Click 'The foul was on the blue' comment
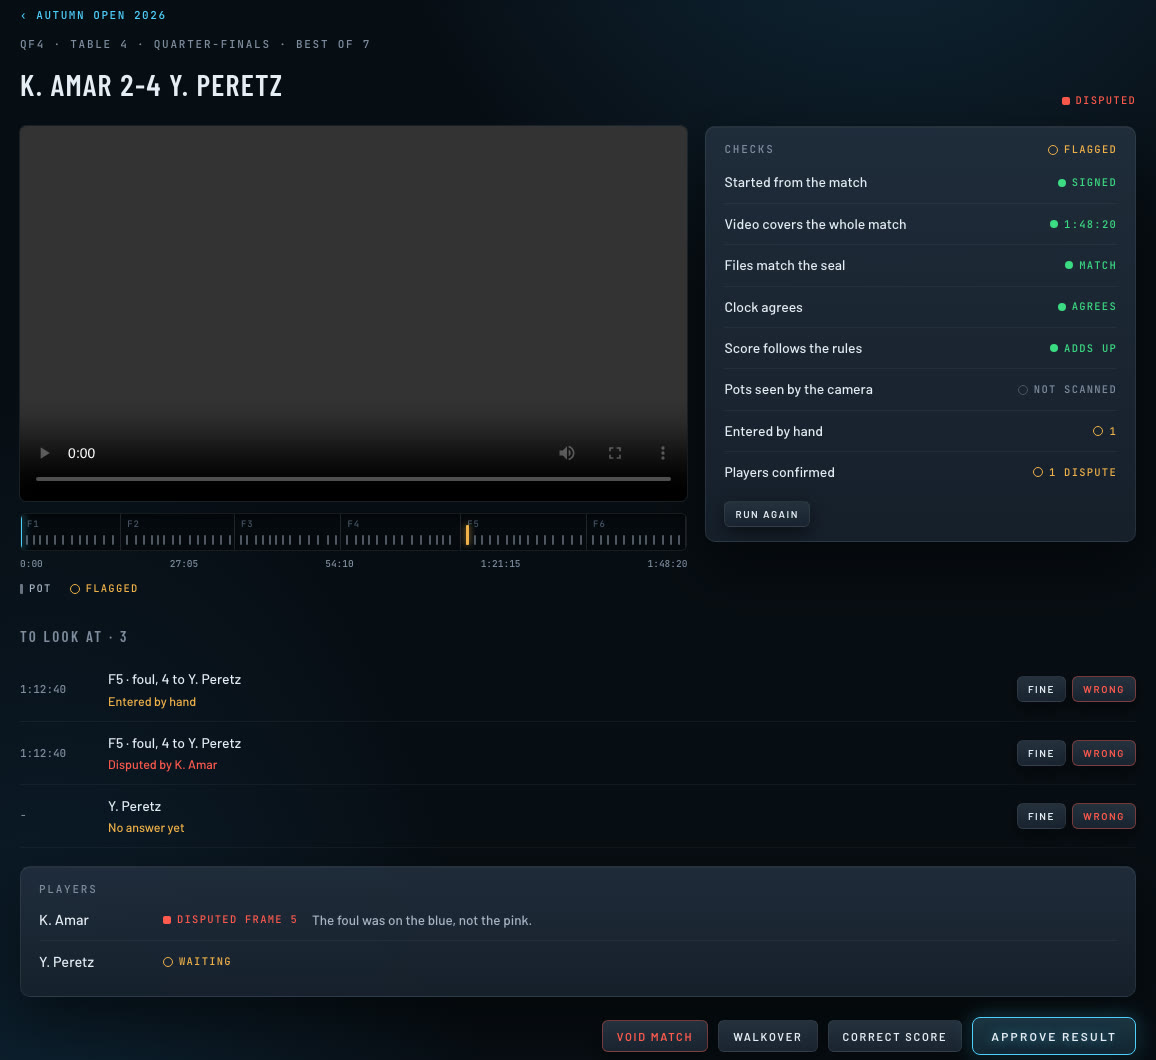Screen dimensions: 1156x1060 [x=422, y=920]
